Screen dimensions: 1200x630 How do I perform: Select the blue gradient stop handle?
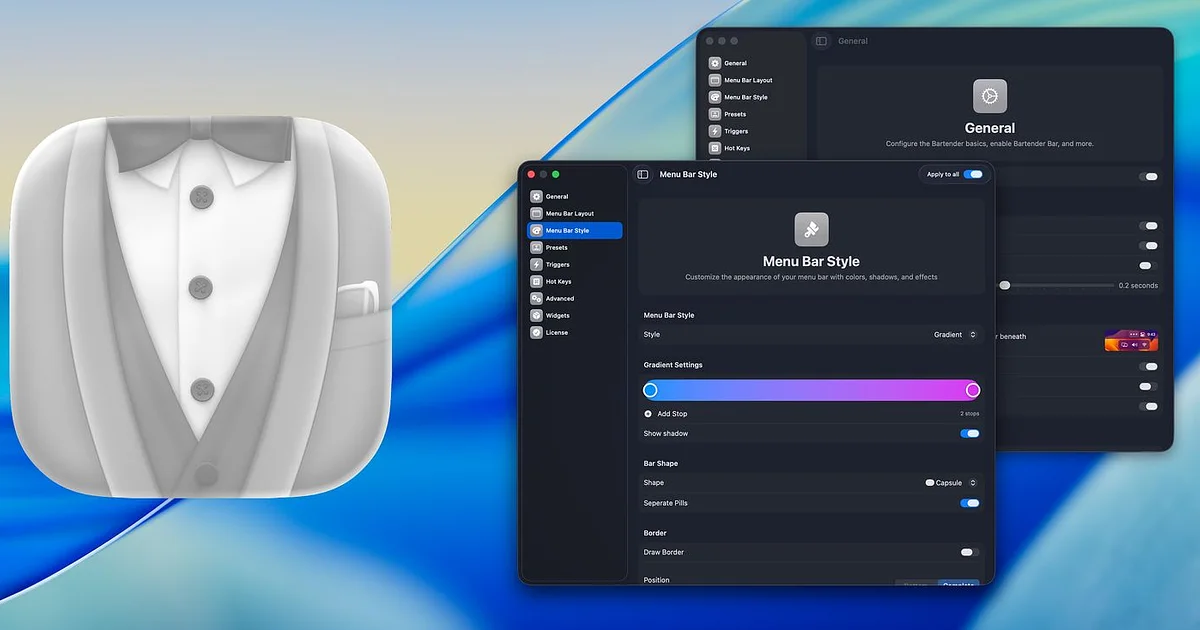[x=650, y=390]
